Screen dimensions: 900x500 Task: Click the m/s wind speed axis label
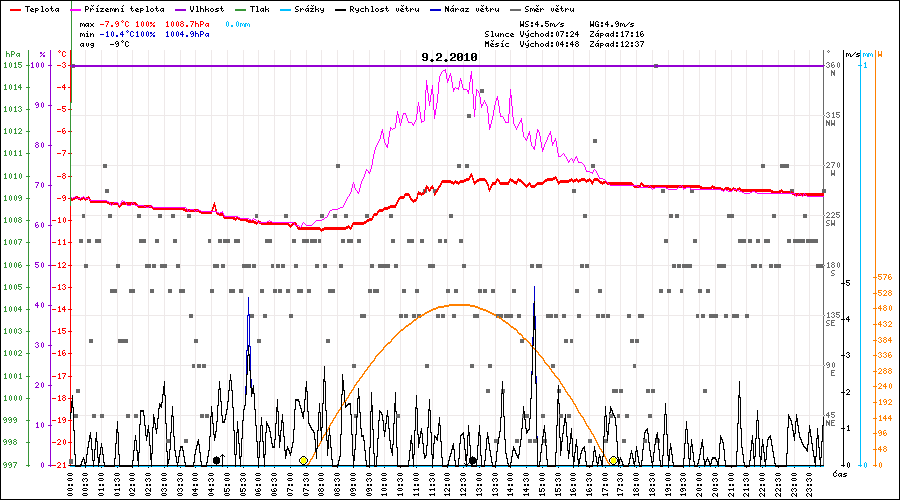point(851,54)
